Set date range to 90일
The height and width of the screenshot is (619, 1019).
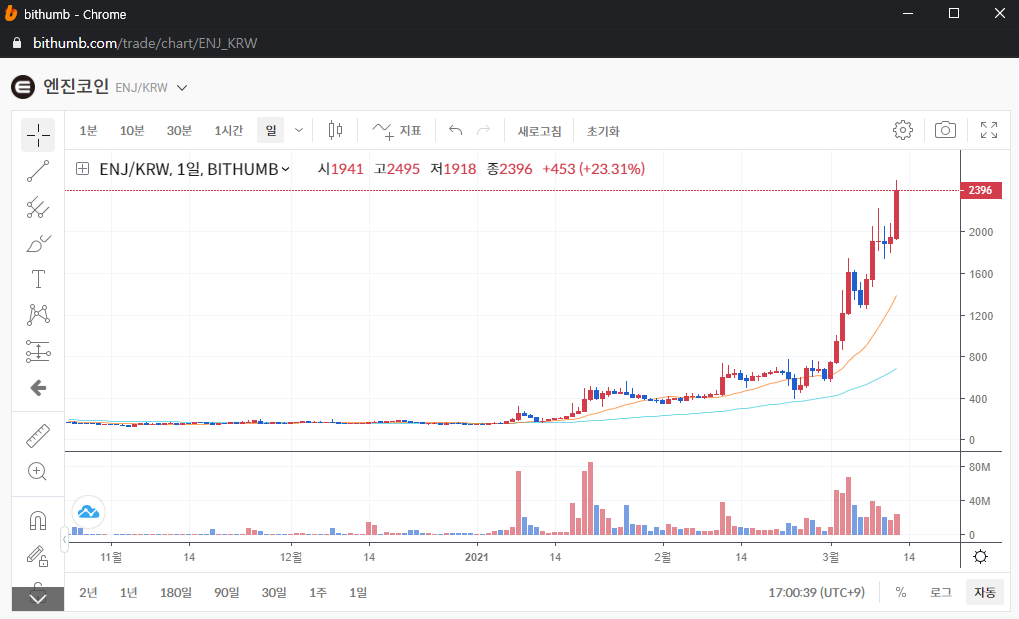pyautogui.click(x=227, y=592)
